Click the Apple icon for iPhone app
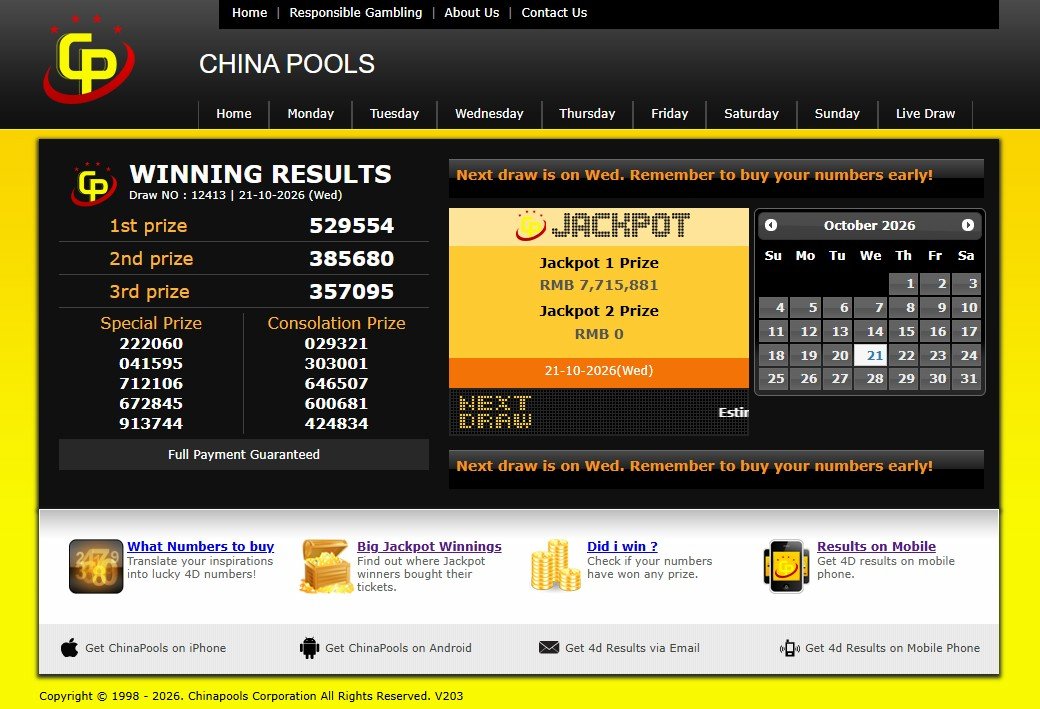The width and height of the screenshot is (1040, 709). point(70,647)
